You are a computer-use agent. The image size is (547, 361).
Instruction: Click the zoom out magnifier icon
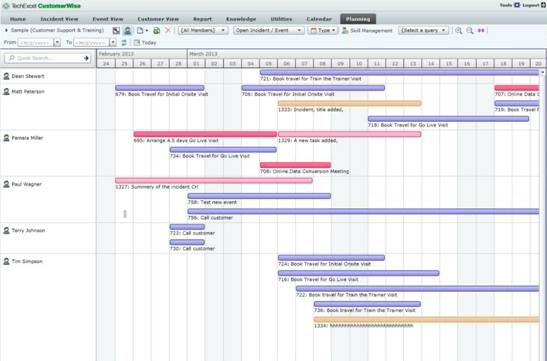(470, 31)
